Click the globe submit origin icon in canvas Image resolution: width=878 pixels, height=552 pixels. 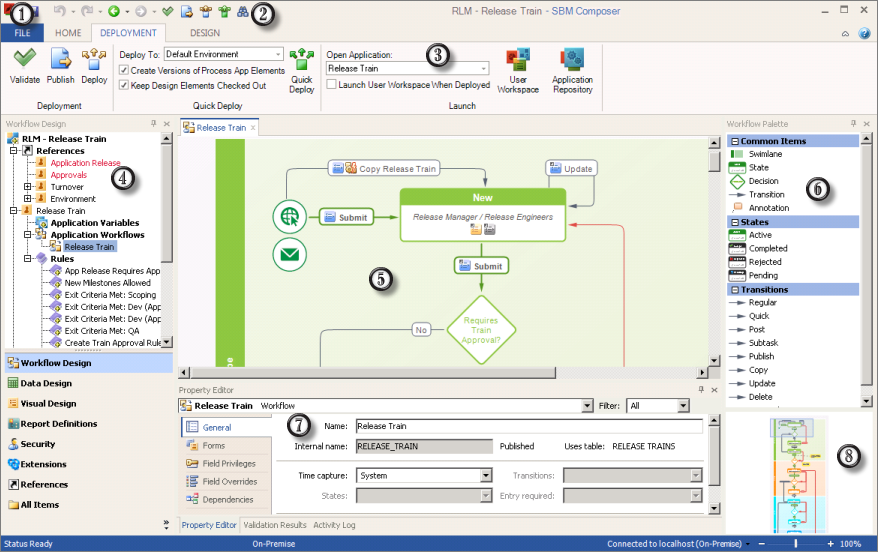tap(289, 216)
